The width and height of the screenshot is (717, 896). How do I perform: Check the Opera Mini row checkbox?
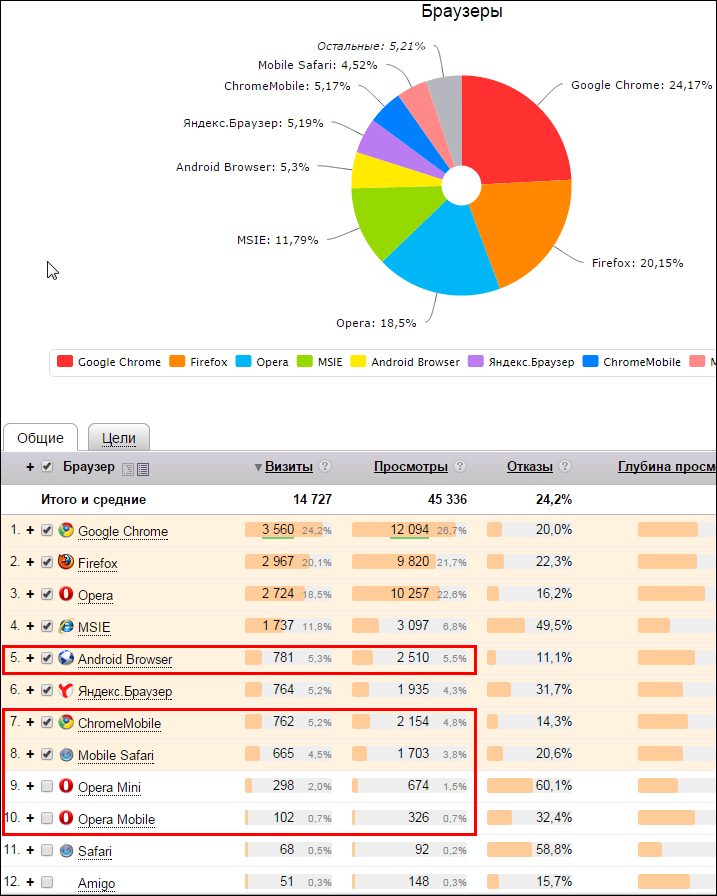point(47,786)
